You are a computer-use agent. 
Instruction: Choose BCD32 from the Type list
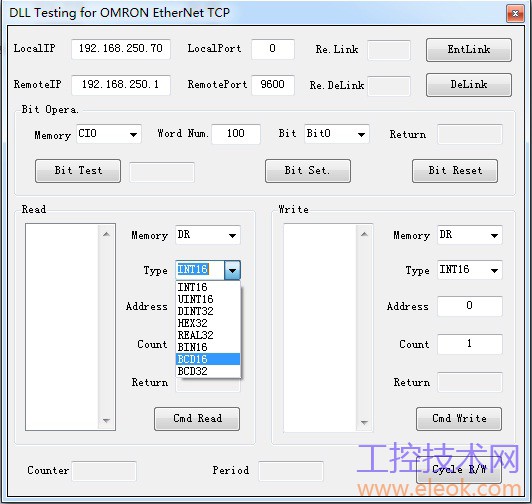[208, 371]
